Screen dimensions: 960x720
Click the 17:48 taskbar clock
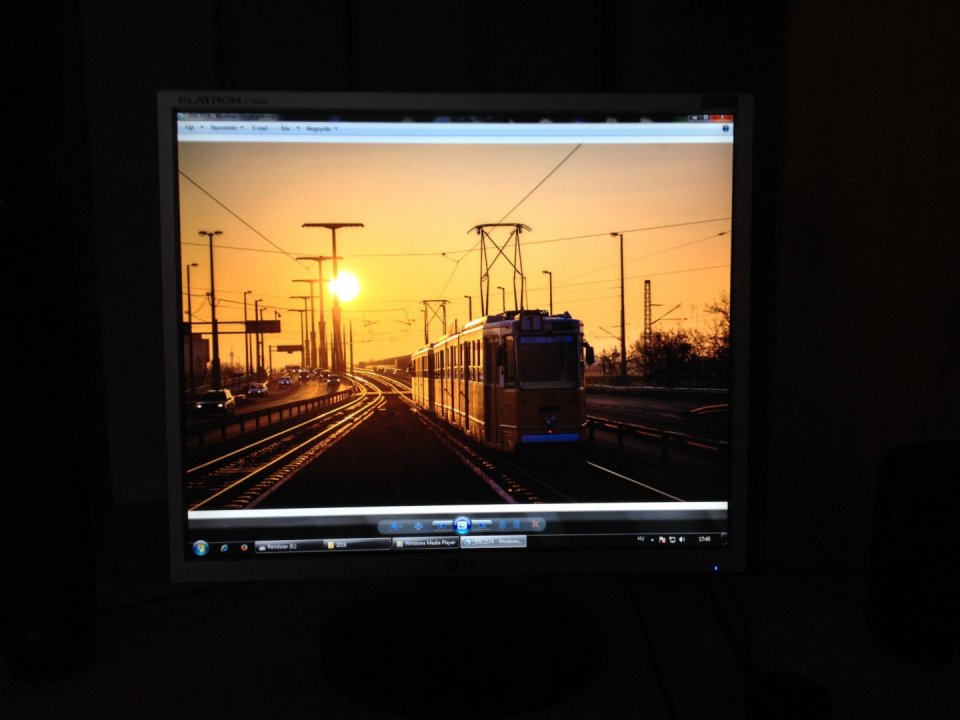pyautogui.click(x=704, y=539)
